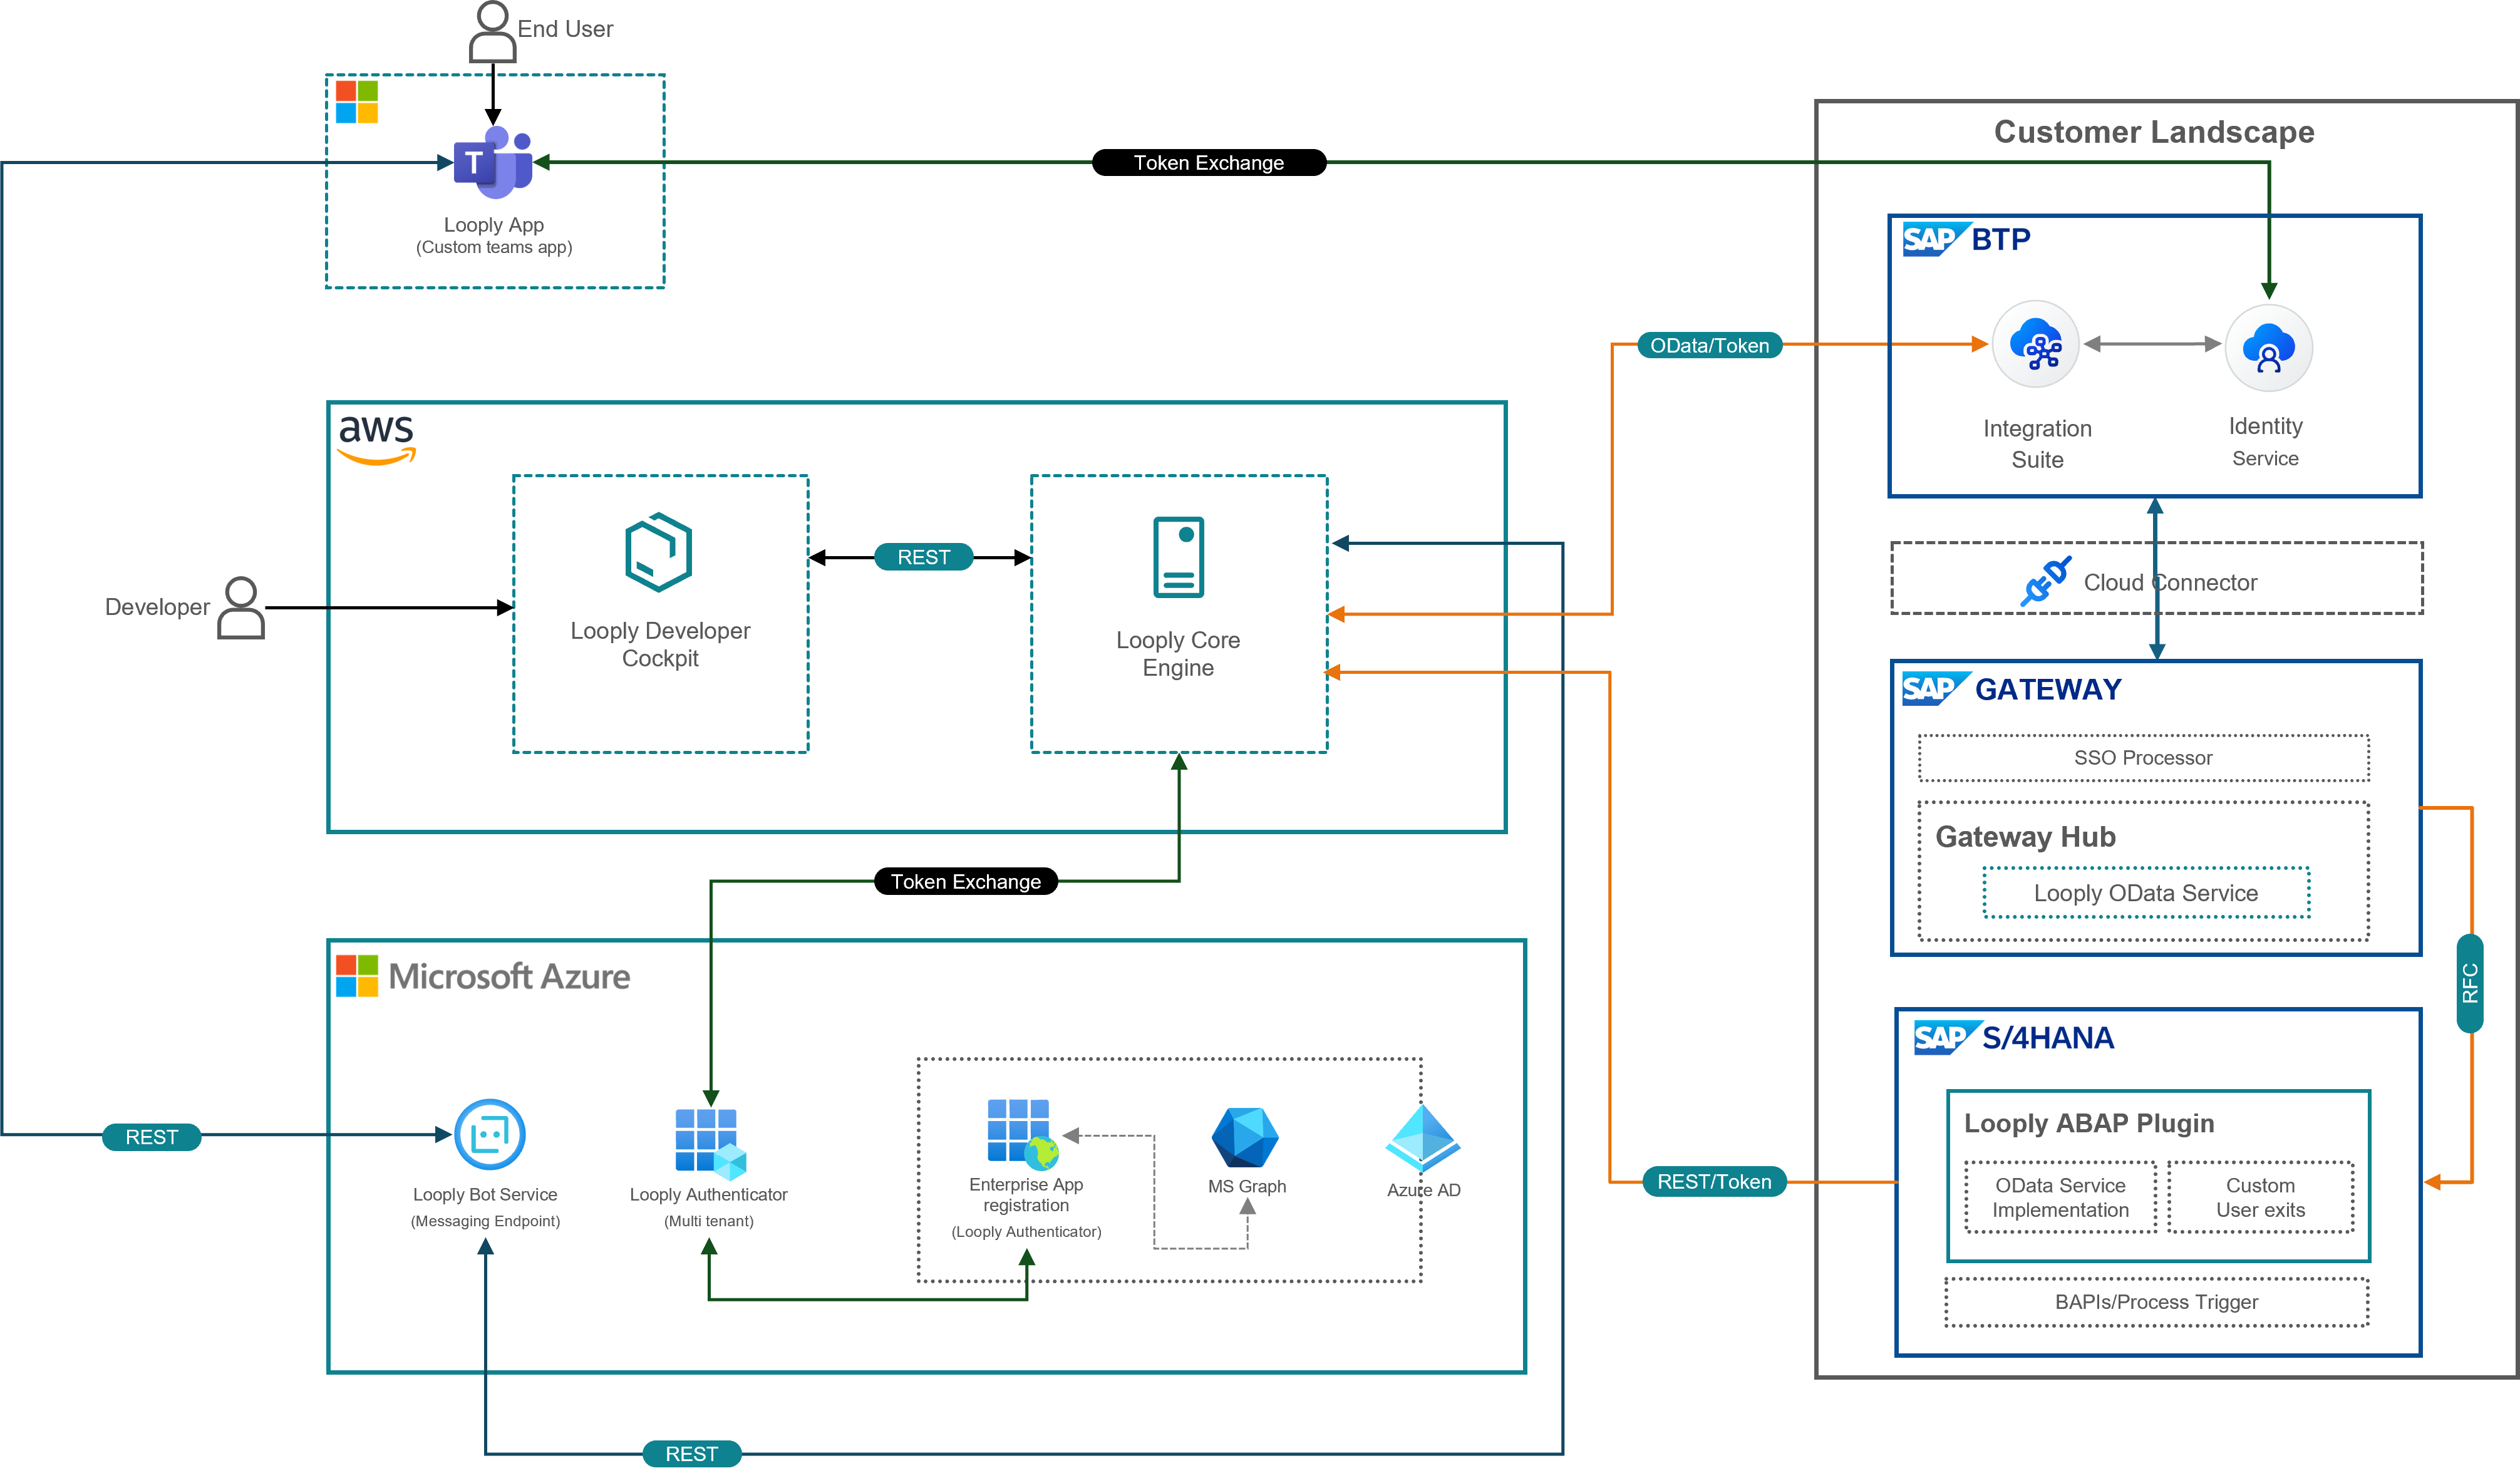Click the OData/Token connector label

pos(1709,345)
